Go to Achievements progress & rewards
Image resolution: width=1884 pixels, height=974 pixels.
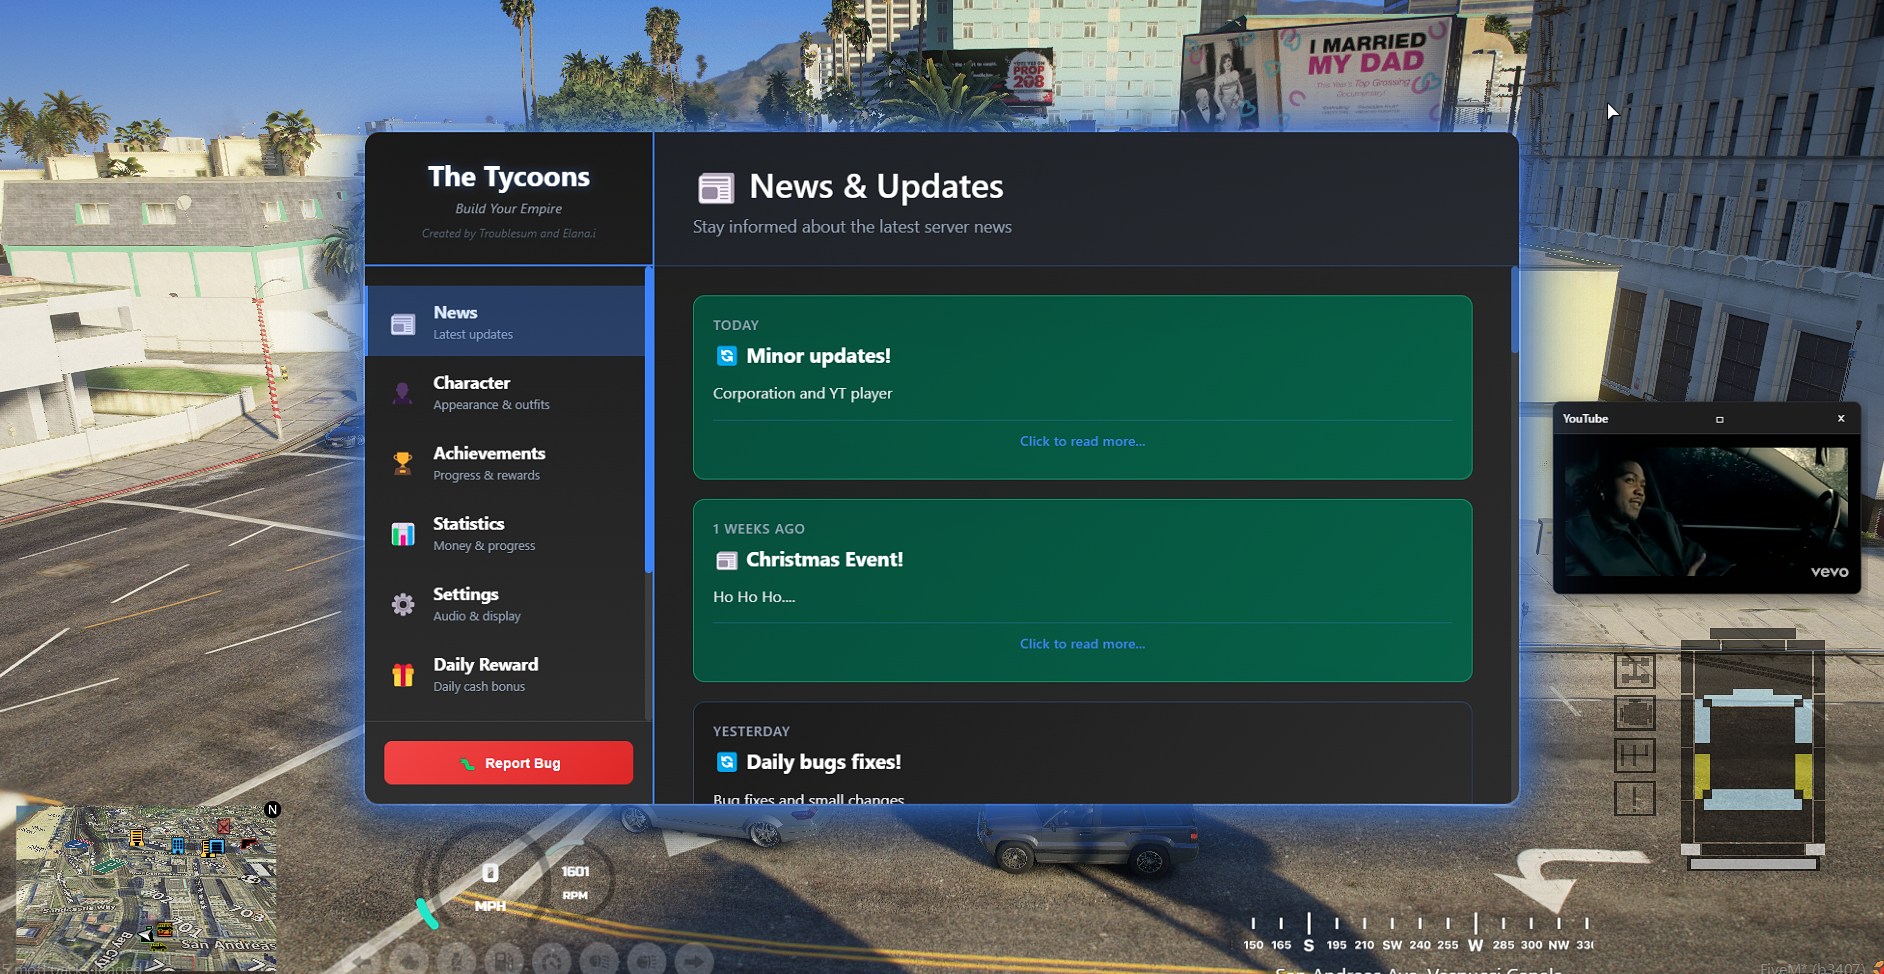tap(506, 463)
